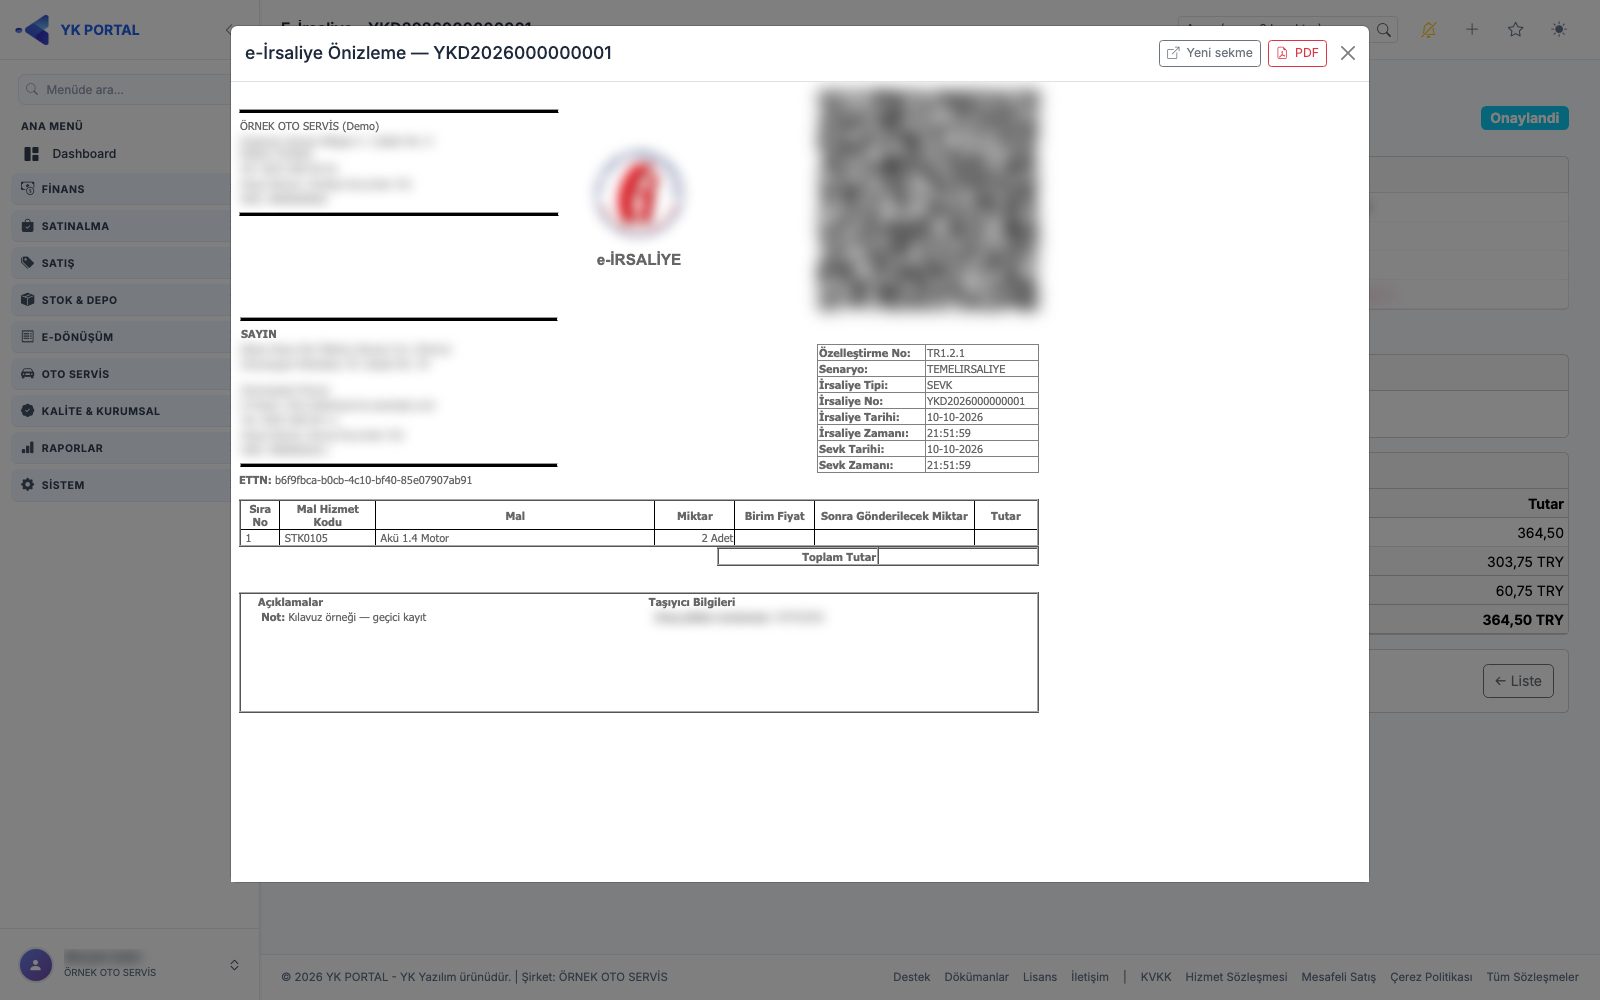Click the Dashboard grid icon

pyautogui.click(x=31, y=154)
